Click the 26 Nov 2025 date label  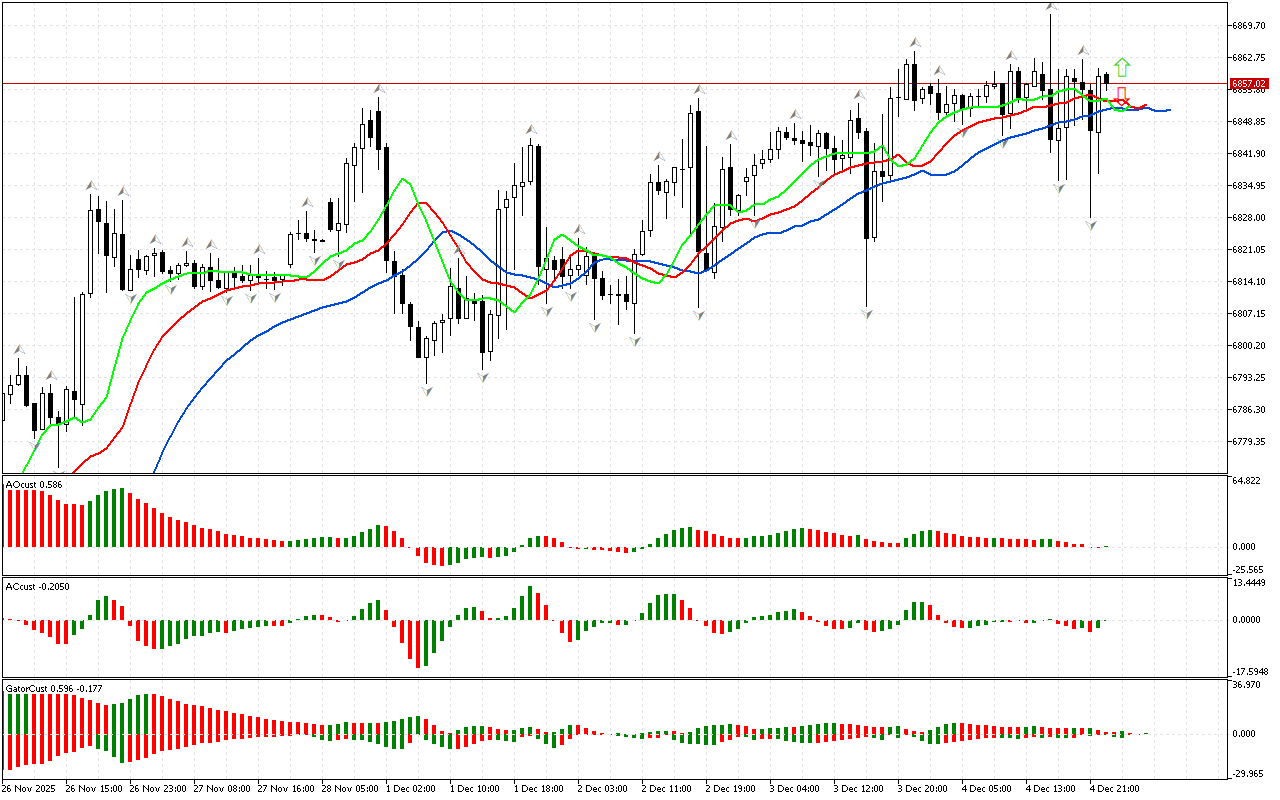pyautogui.click(x=30, y=789)
